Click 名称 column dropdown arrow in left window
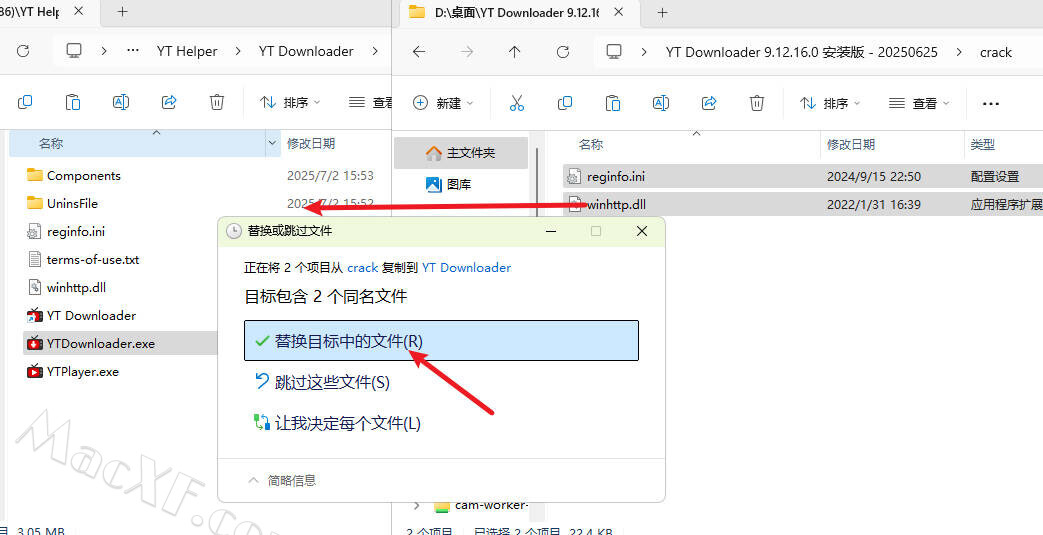Viewport: 1043px width, 535px height. (272, 143)
